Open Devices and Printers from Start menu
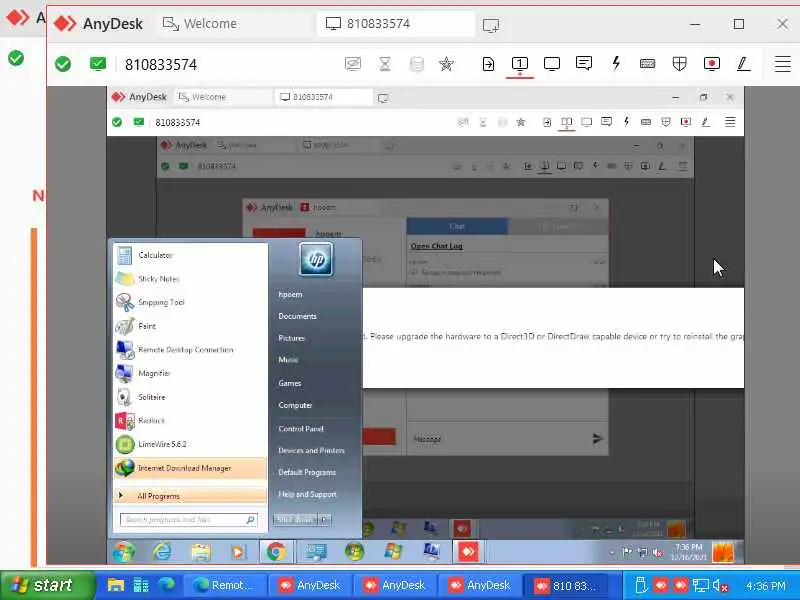This screenshot has height=600, width=800. tap(311, 451)
